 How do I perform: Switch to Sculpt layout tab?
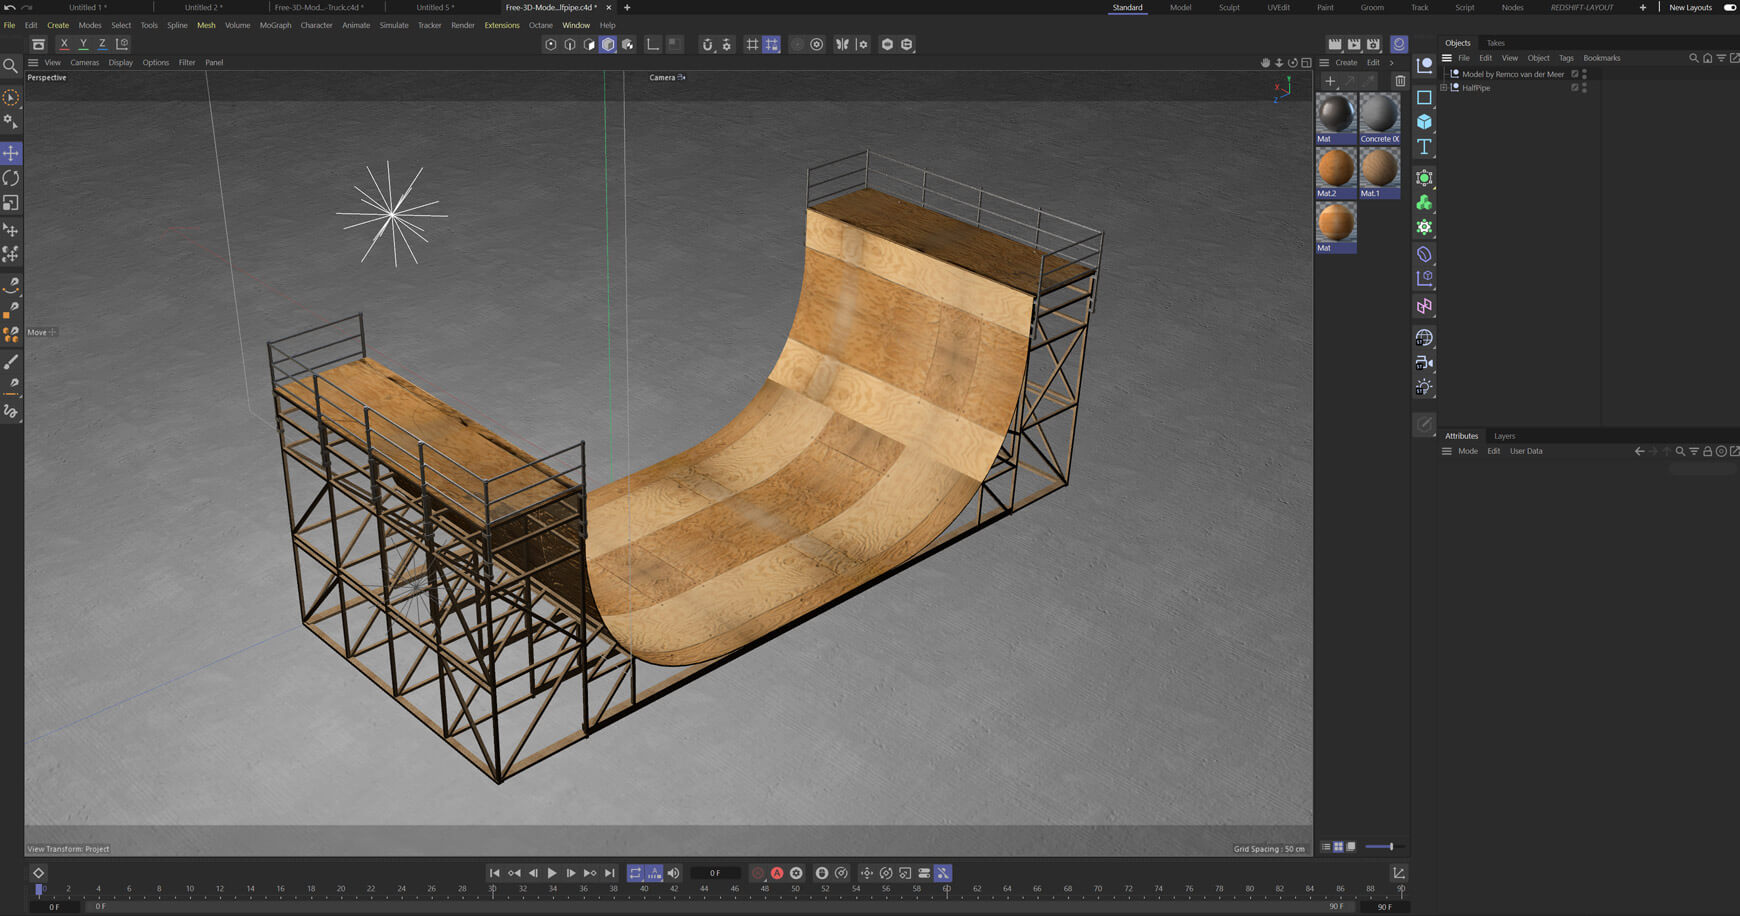(x=1229, y=7)
